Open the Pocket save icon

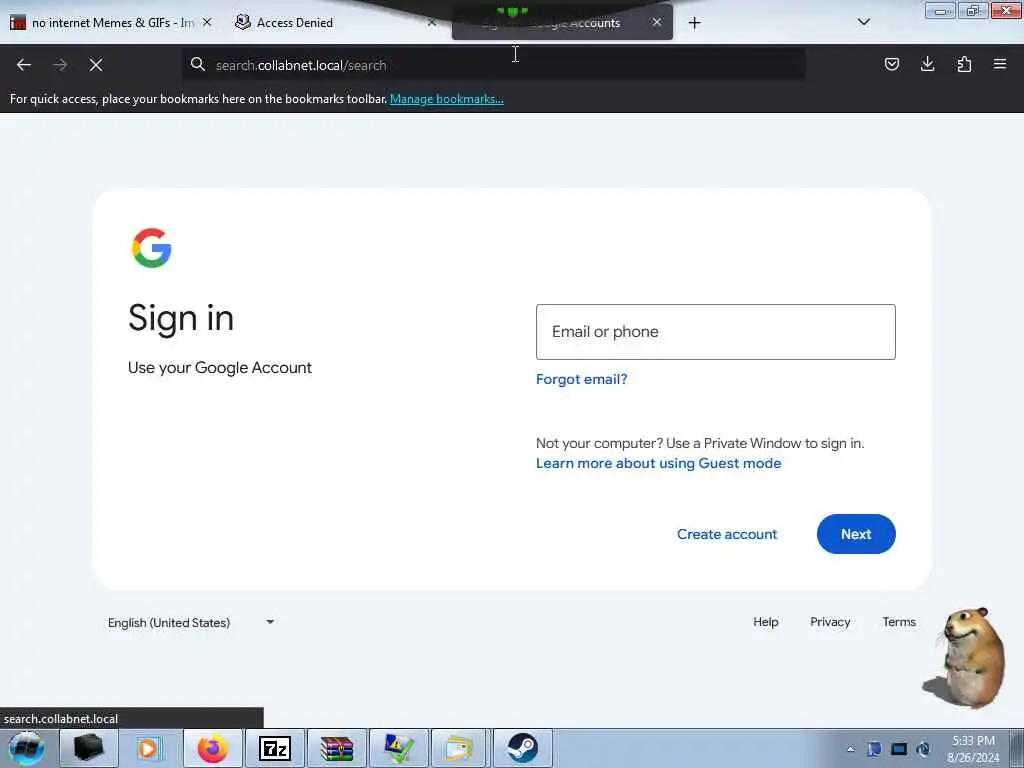[x=891, y=64]
